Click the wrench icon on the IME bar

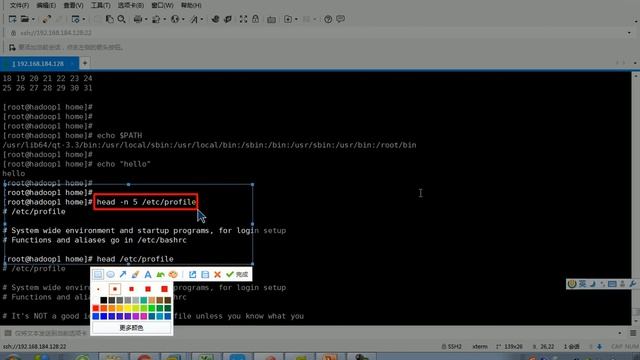coord(632,284)
